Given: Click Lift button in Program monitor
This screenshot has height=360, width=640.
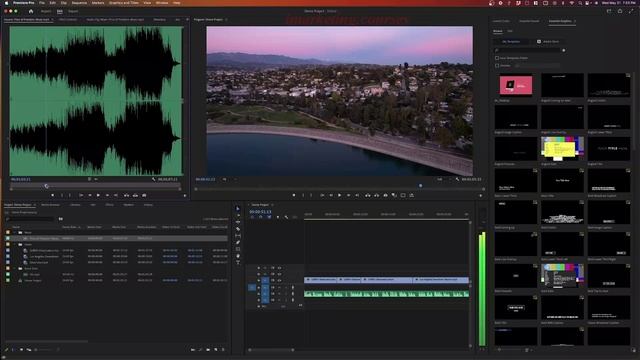Looking at the screenshot, I should [368, 196].
